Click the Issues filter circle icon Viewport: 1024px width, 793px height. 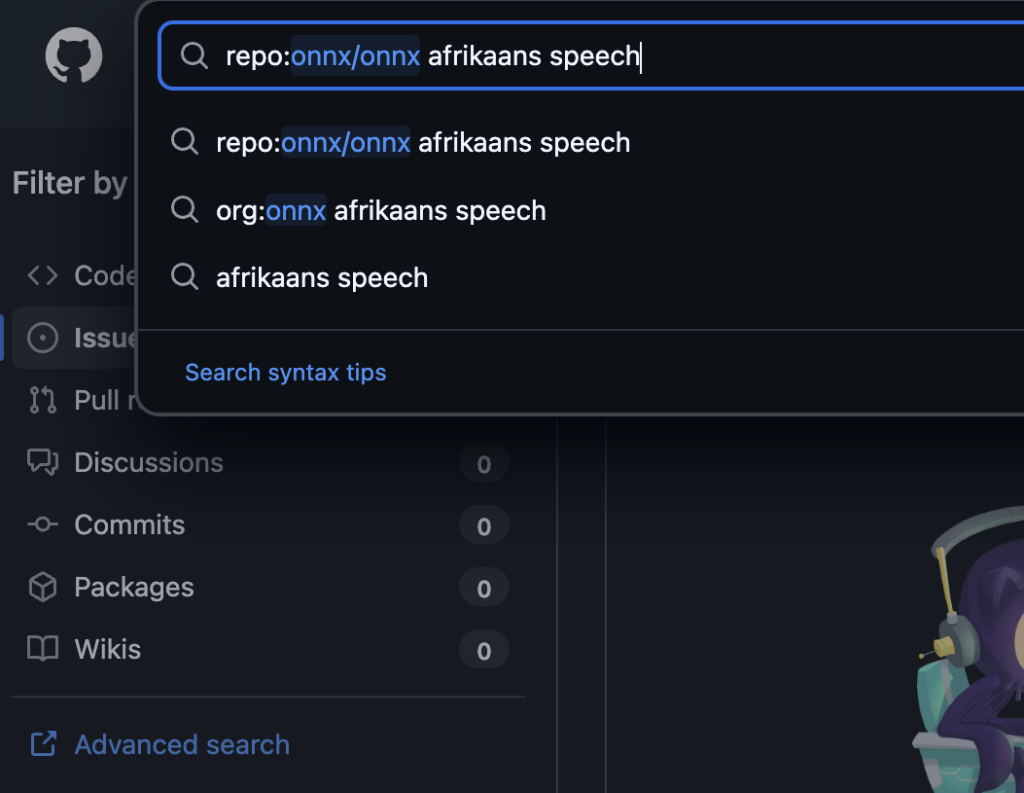click(42, 338)
